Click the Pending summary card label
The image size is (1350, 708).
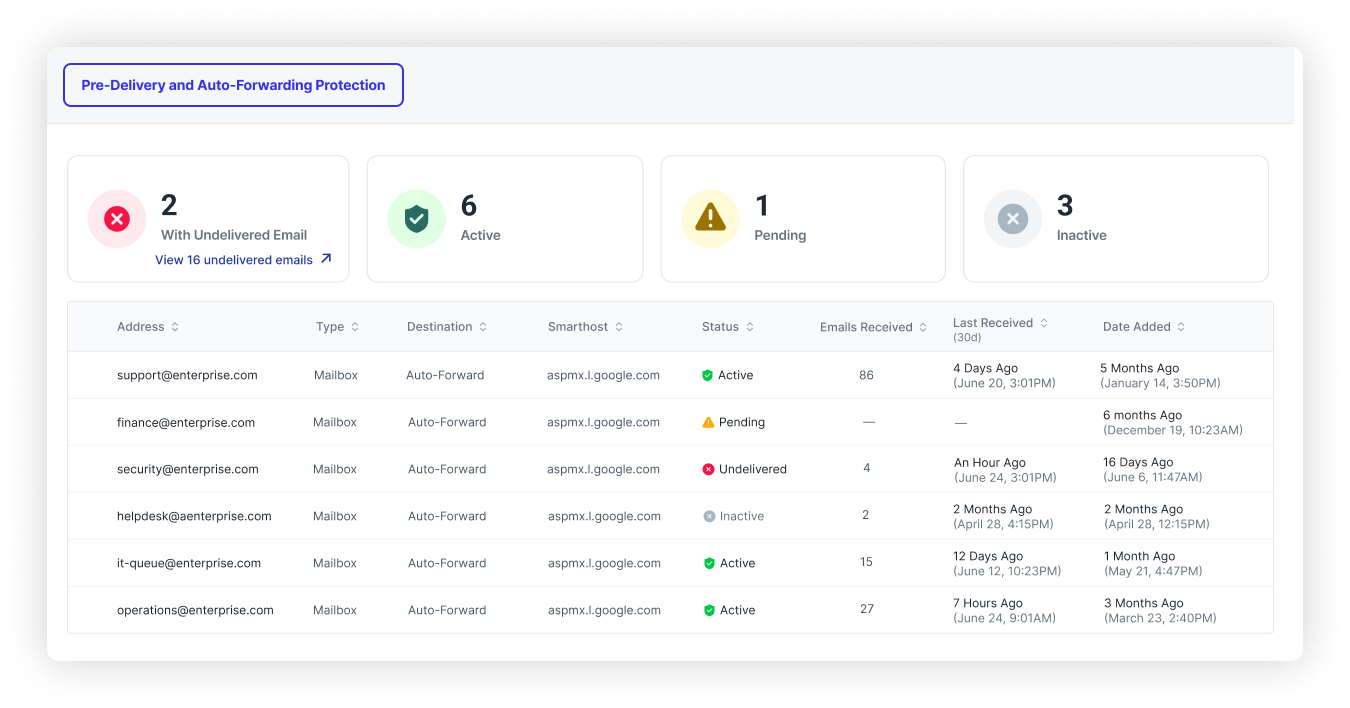(x=780, y=235)
